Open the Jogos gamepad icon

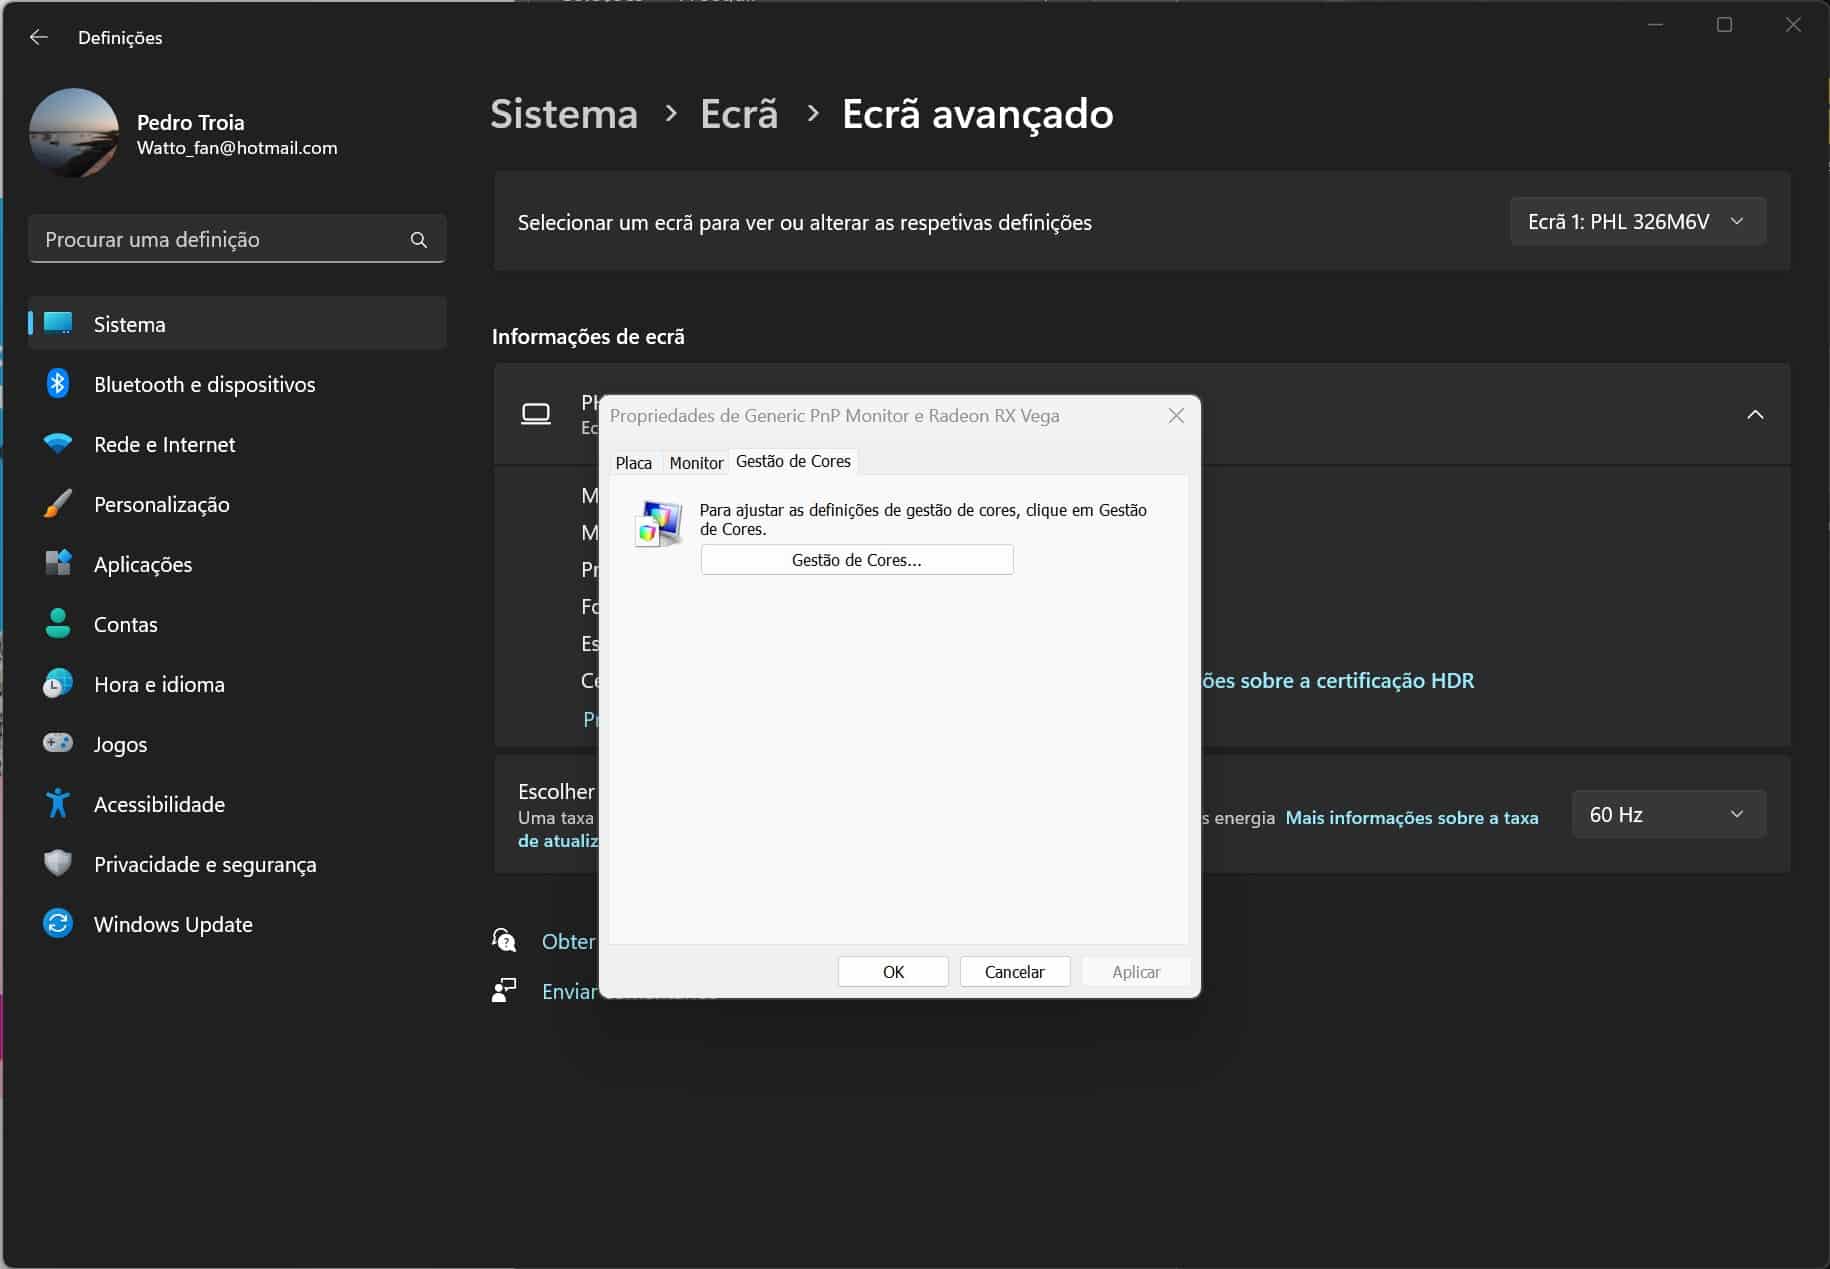[58, 744]
